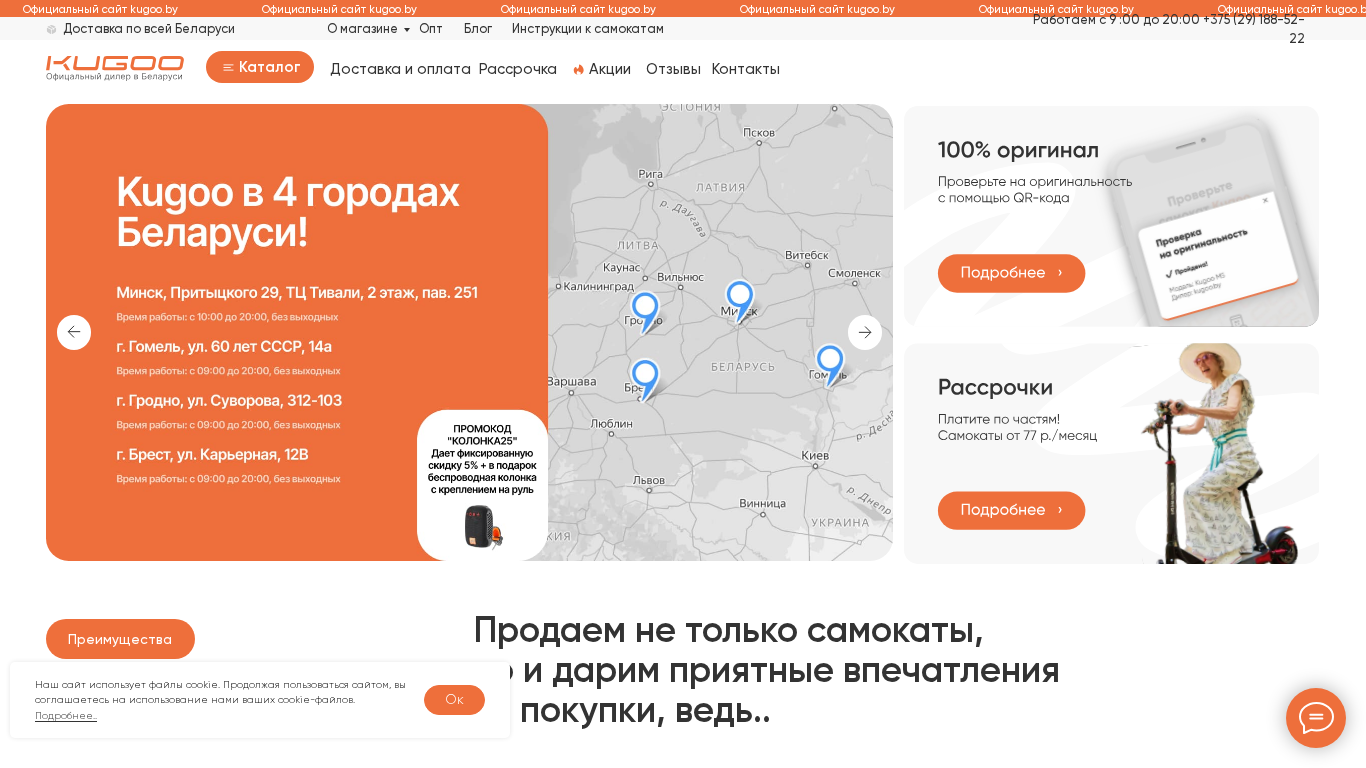1366x768 pixels.
Task: Open the Опт menu item
Action: (431, 29)
